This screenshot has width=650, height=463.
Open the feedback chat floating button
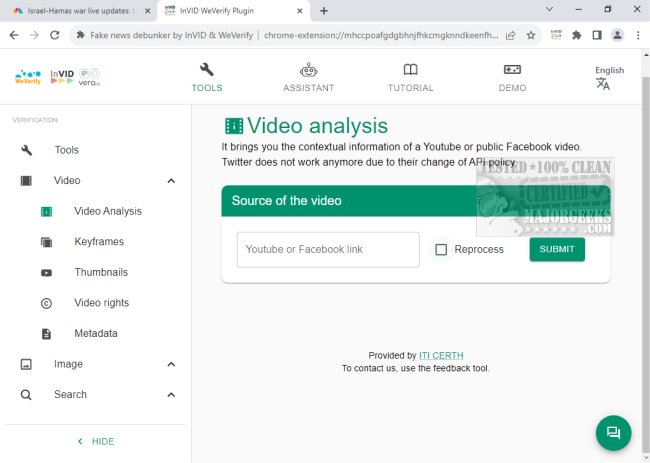tap(613, 433)
